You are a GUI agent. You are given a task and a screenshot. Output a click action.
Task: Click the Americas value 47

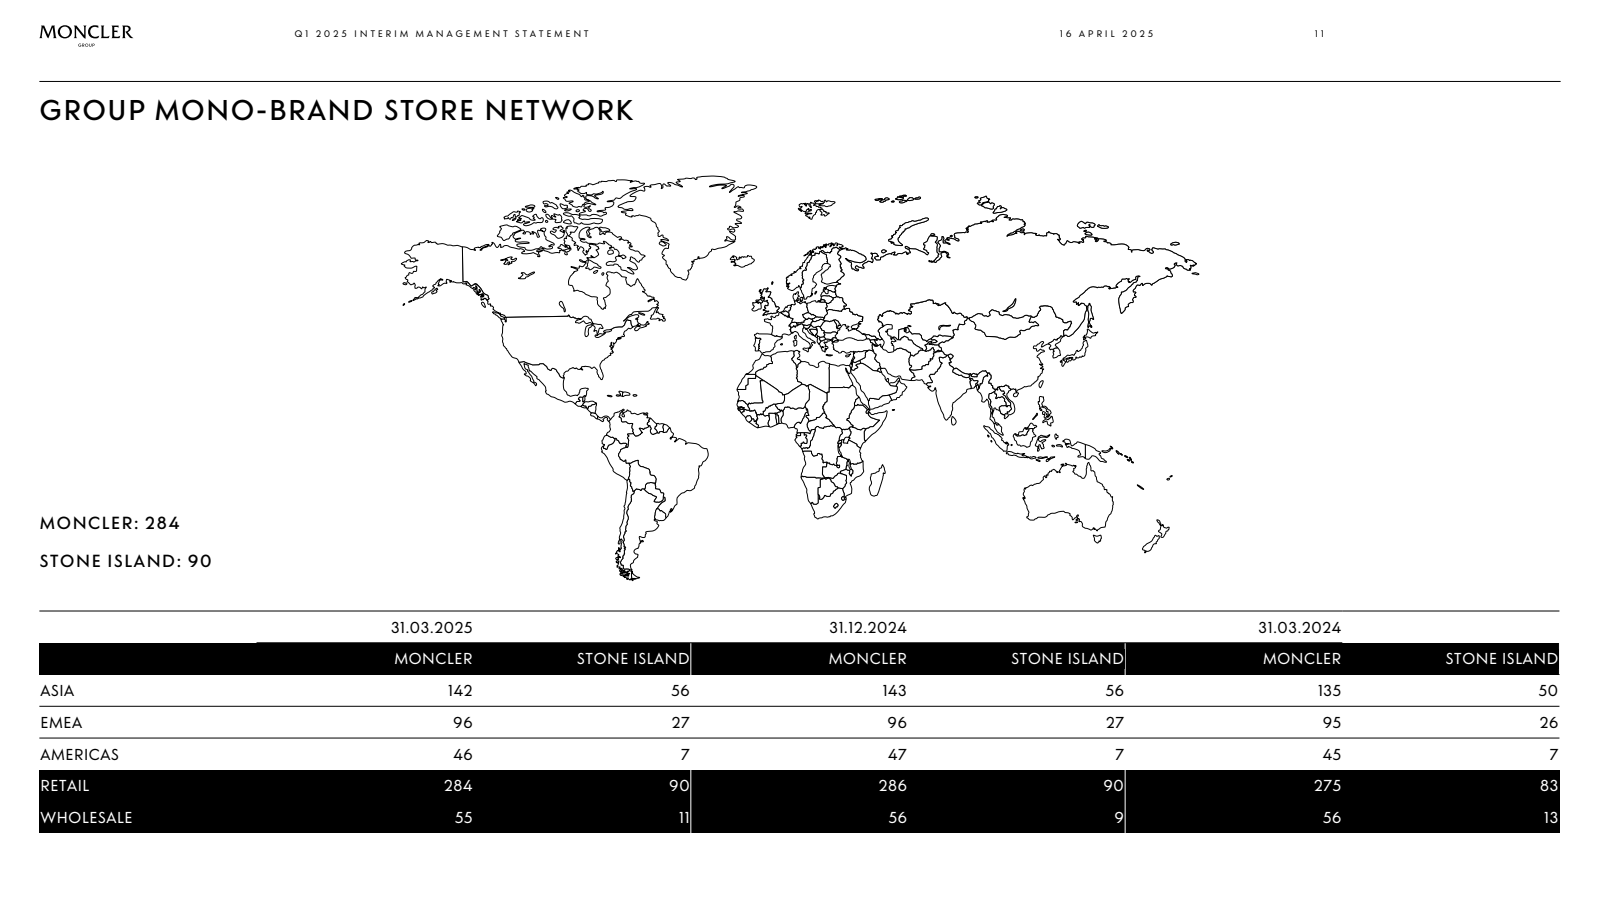pos(897,755)
